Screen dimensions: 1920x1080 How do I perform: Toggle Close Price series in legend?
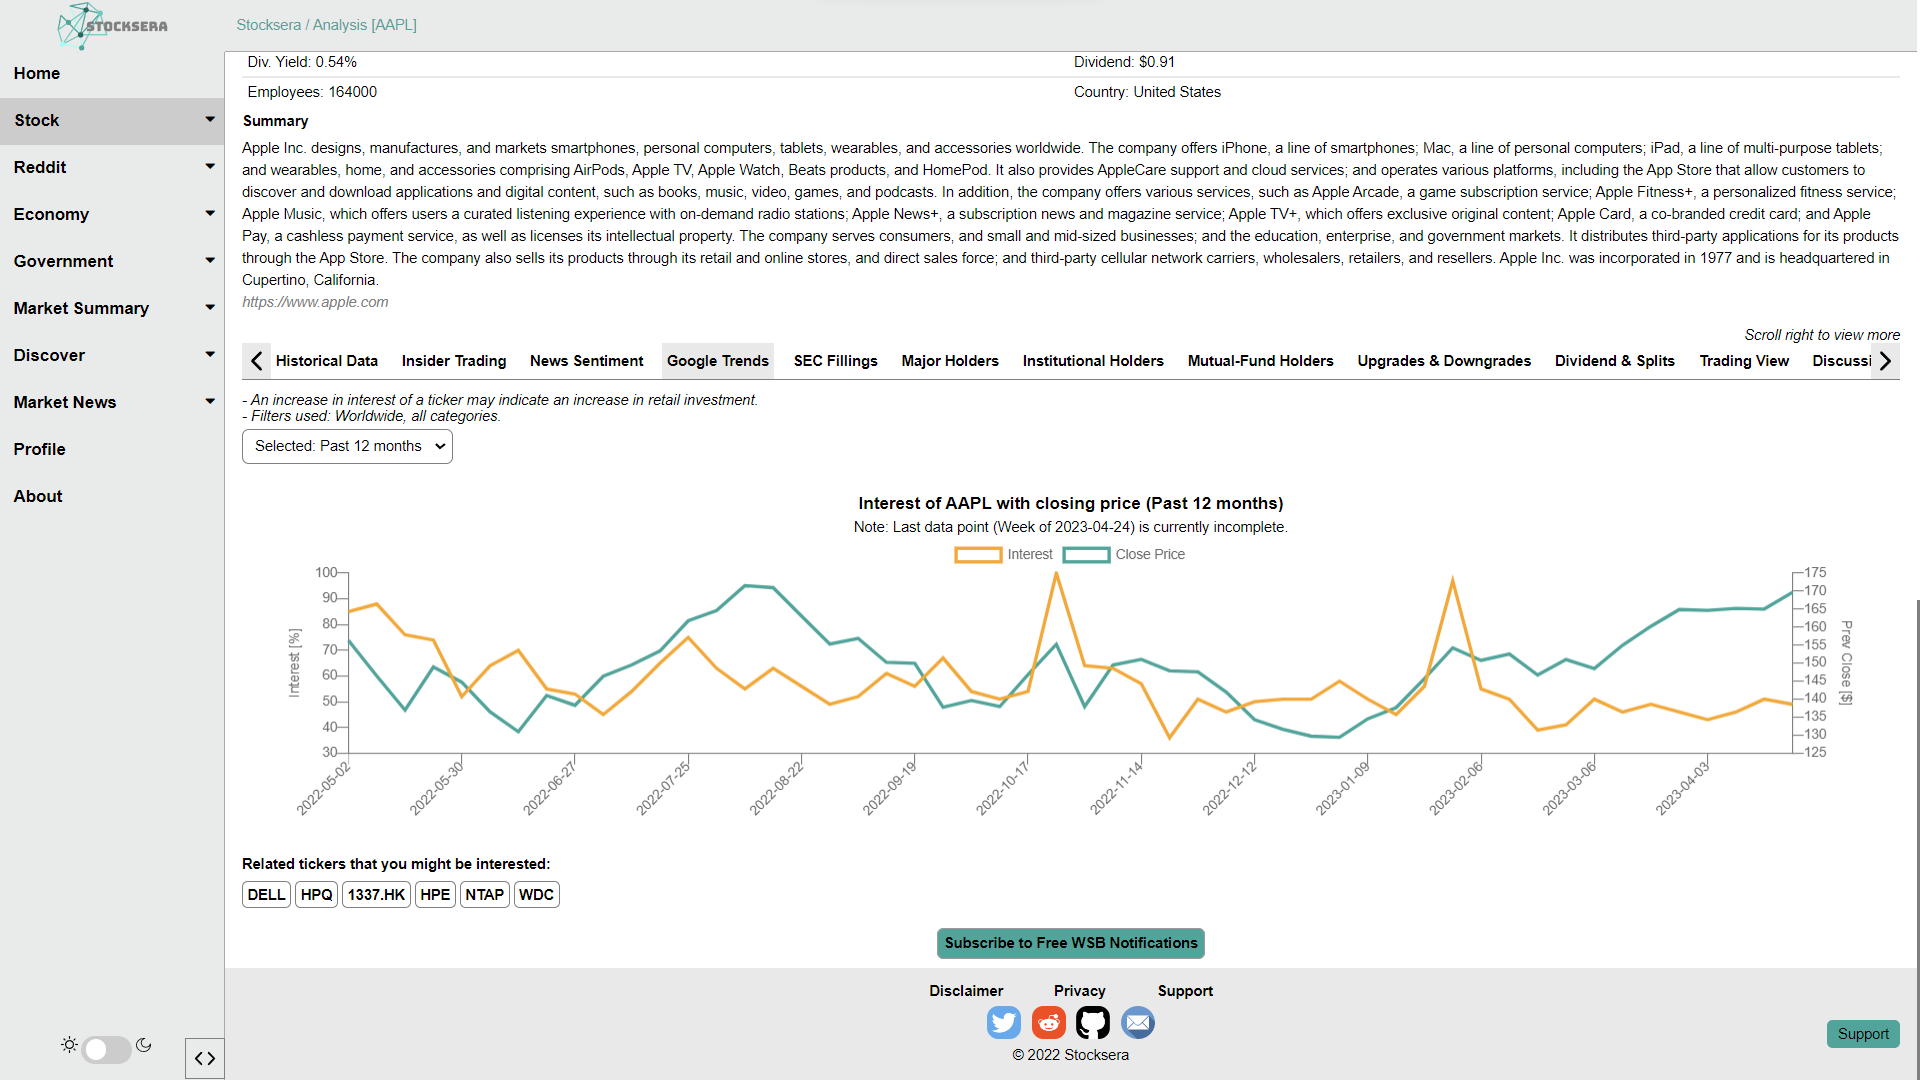point(1124,554)
